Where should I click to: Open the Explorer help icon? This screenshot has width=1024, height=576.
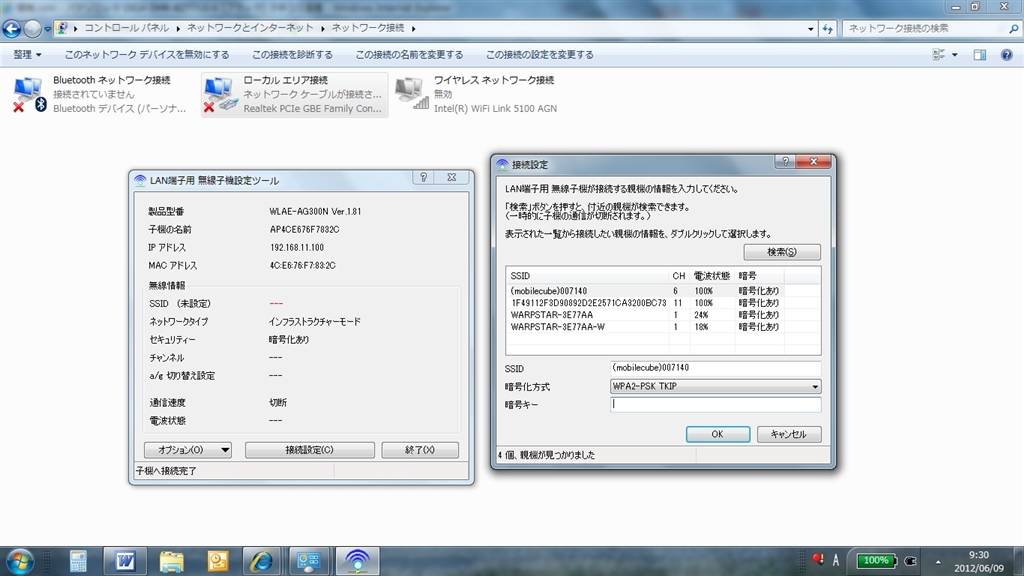[x=1006, y=55]
